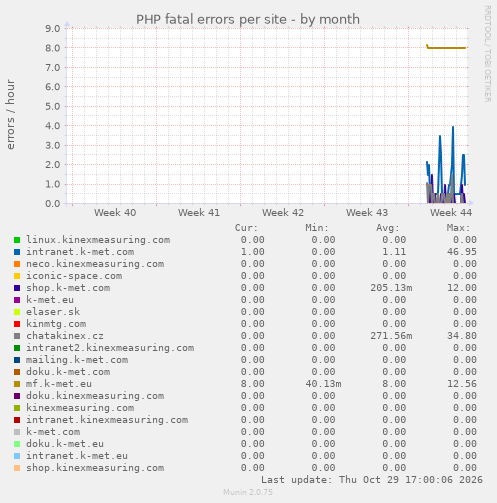The image size is (497, 503).
Task: Click the errors / hour axis label
Action: pos(11,114)
